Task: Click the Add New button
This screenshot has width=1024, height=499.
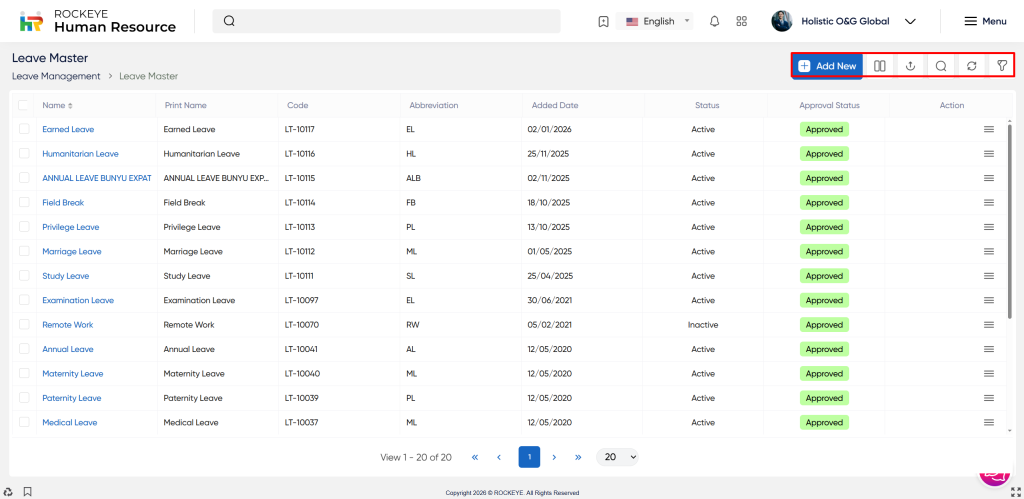Action: (x=827, y=66)
